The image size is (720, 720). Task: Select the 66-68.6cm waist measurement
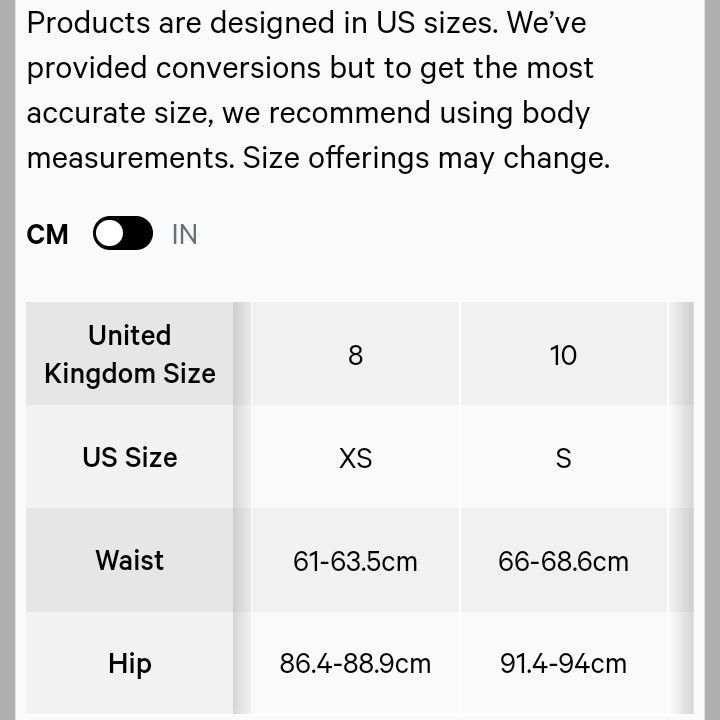point(563,561)
